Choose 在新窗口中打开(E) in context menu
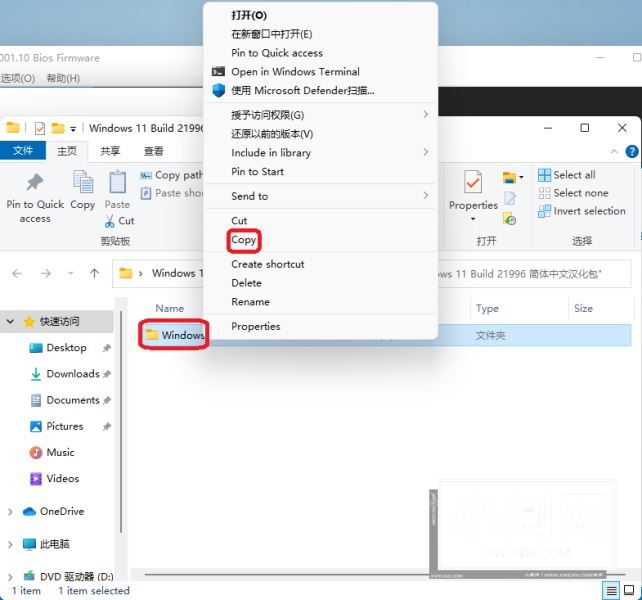This screenshot has height=600, width=642. (321, 34)
